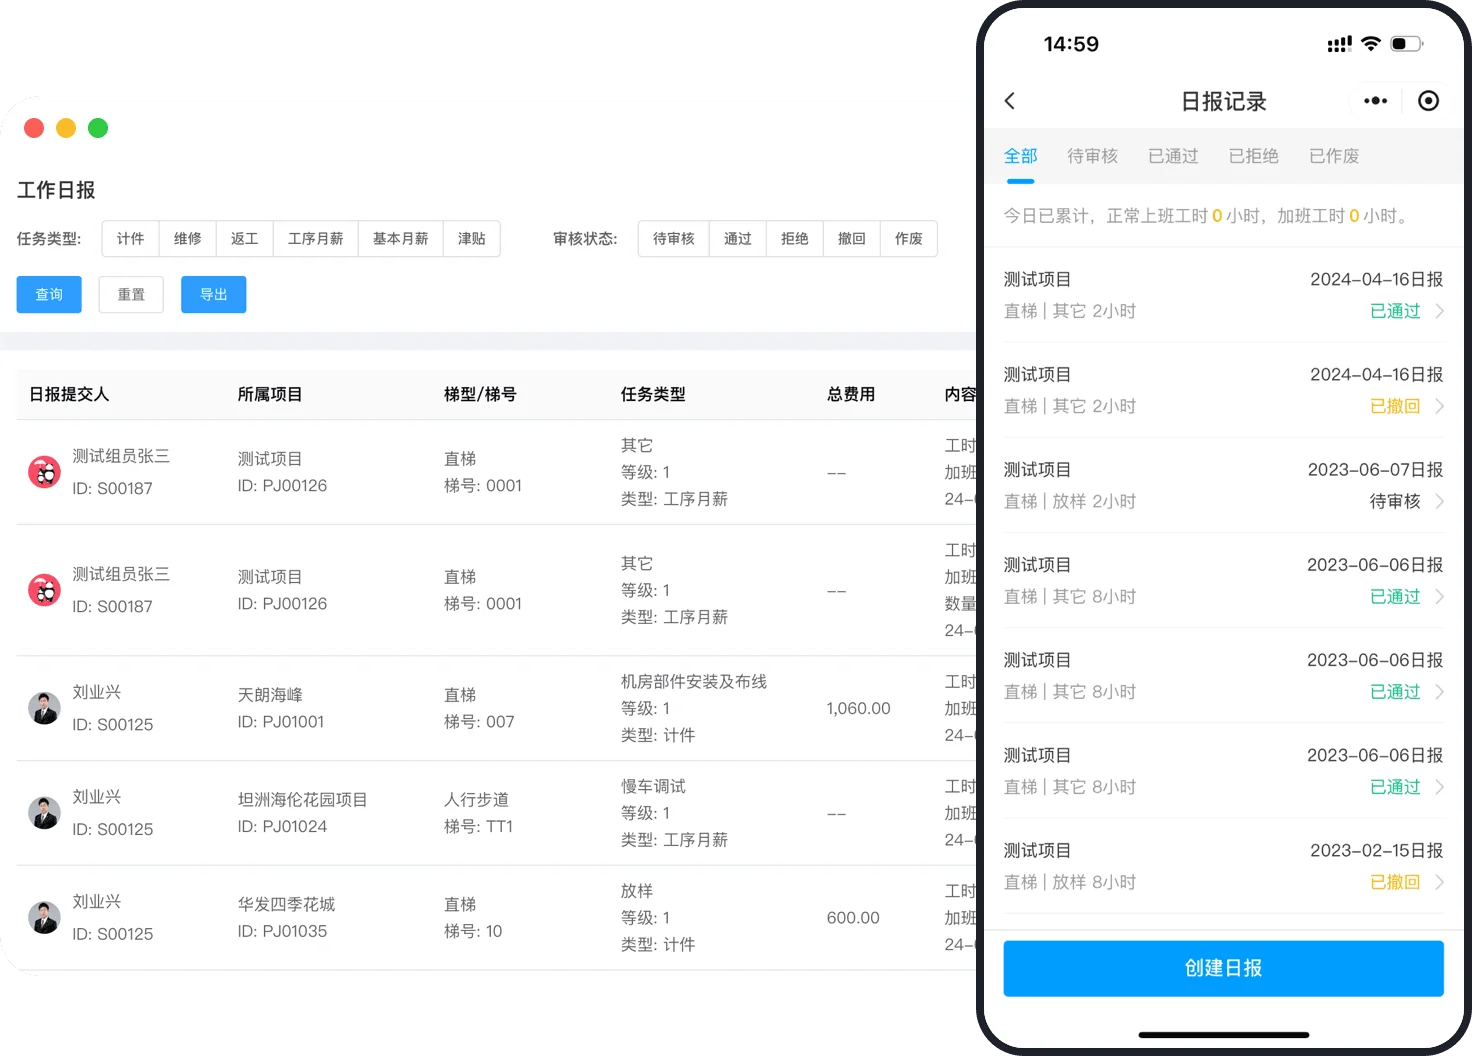Image resolution: width=1472 pixels, height=1056 pixels.
Task: Open the more options (…) menu on mobile
Action: (1375, 100)
